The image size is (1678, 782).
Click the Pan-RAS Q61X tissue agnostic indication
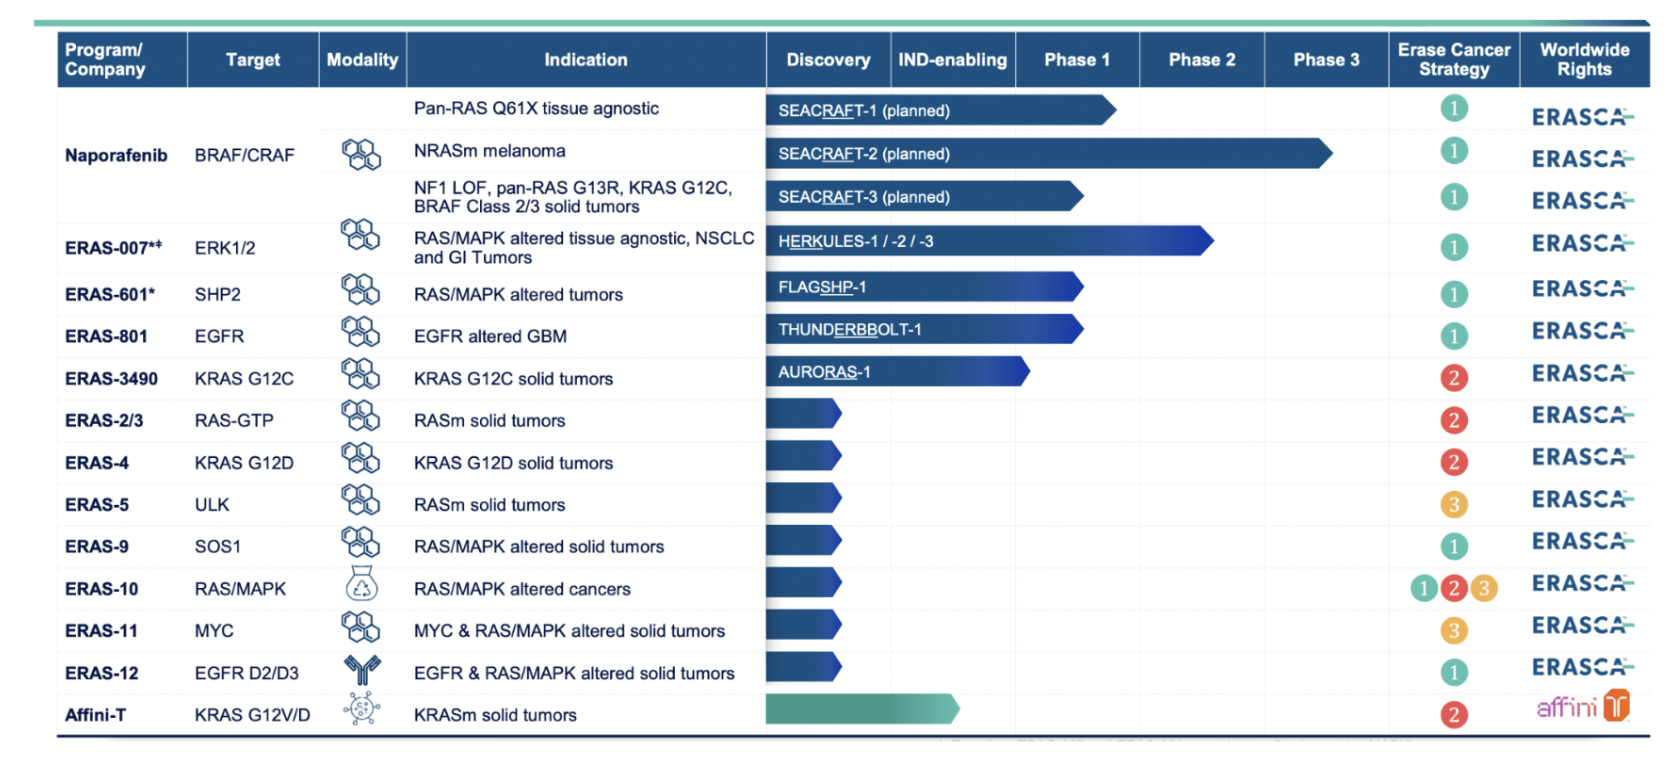(x=536, y=108)
